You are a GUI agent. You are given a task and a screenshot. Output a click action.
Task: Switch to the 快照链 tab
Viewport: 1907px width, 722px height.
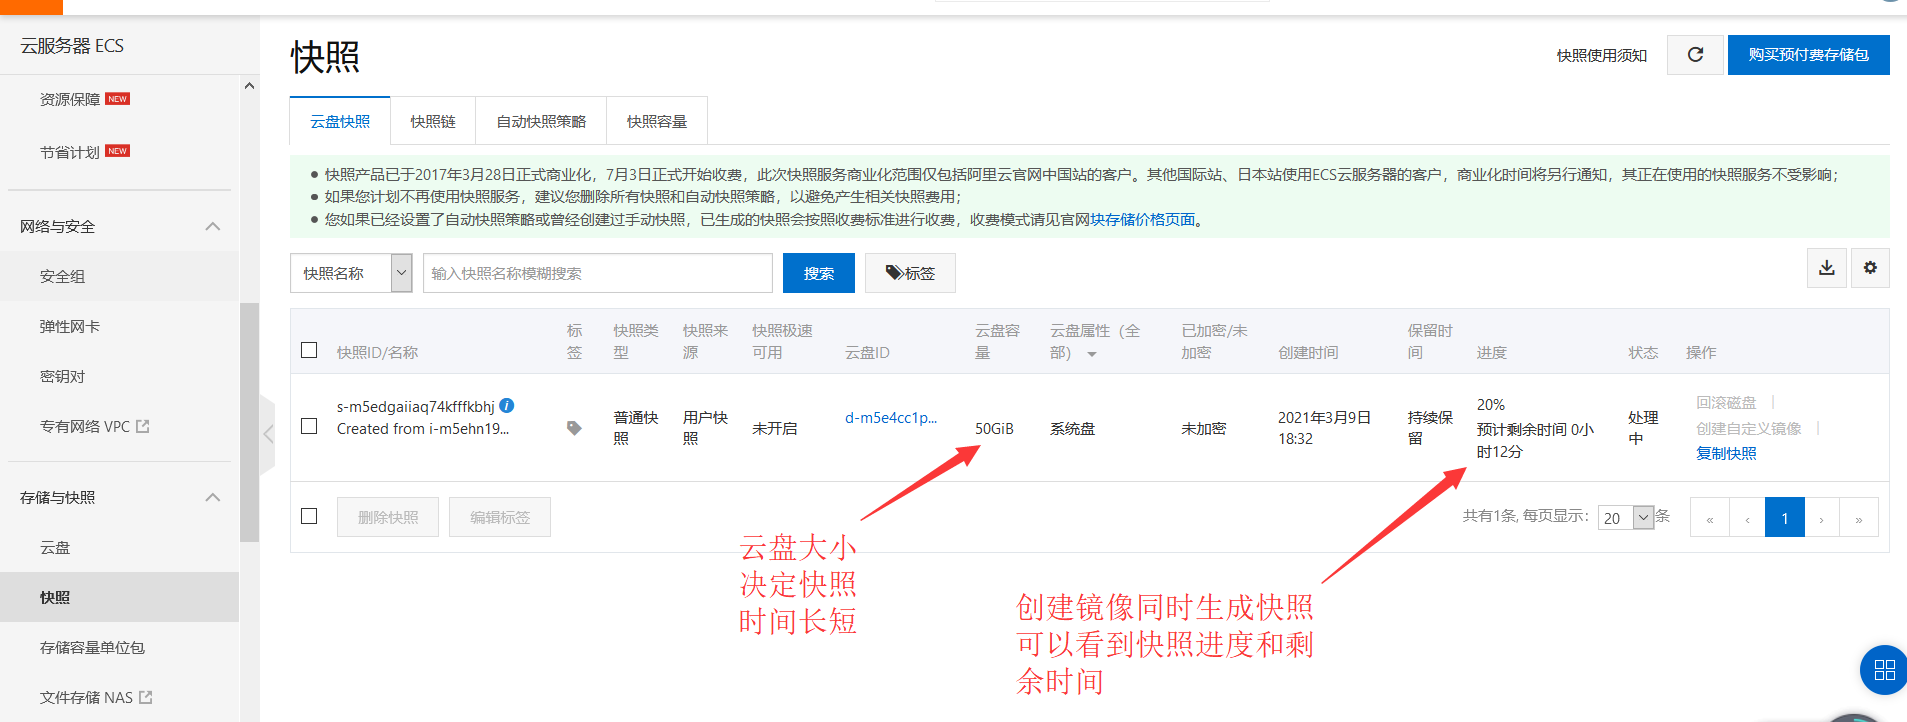point(433,121)
